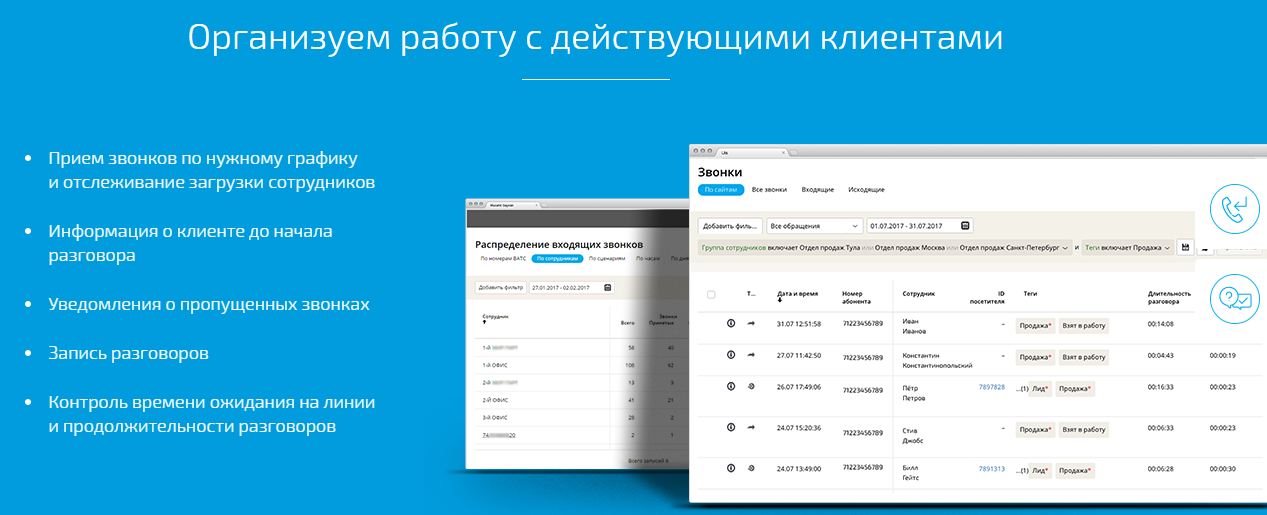
Task: Click Взят в работу tag for Стив Джобс
Action: pos(1084,429)
